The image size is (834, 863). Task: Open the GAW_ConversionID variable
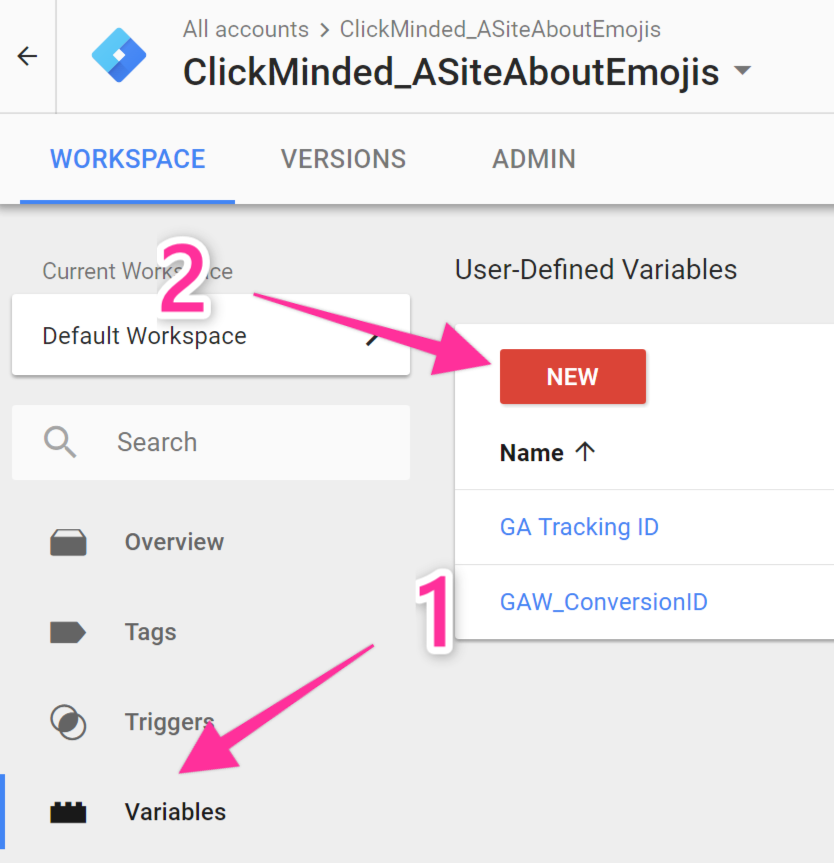click(603, 602)
